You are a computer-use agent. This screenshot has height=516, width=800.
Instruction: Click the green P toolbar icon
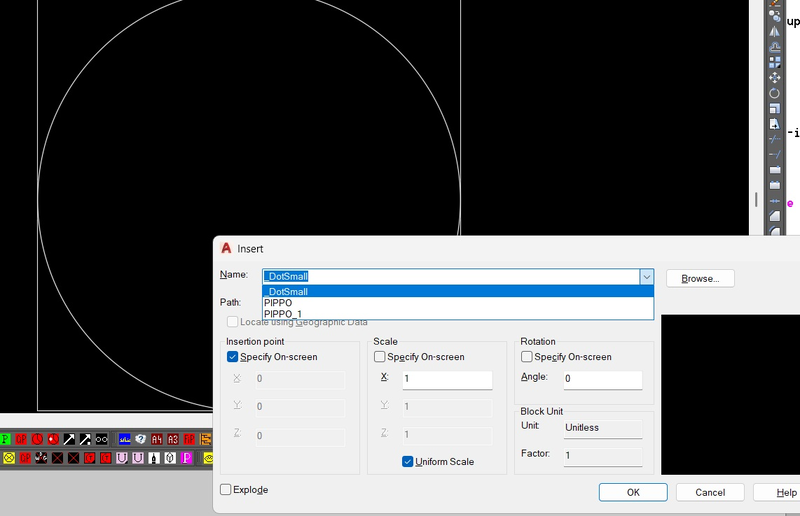tap(5, 439)
